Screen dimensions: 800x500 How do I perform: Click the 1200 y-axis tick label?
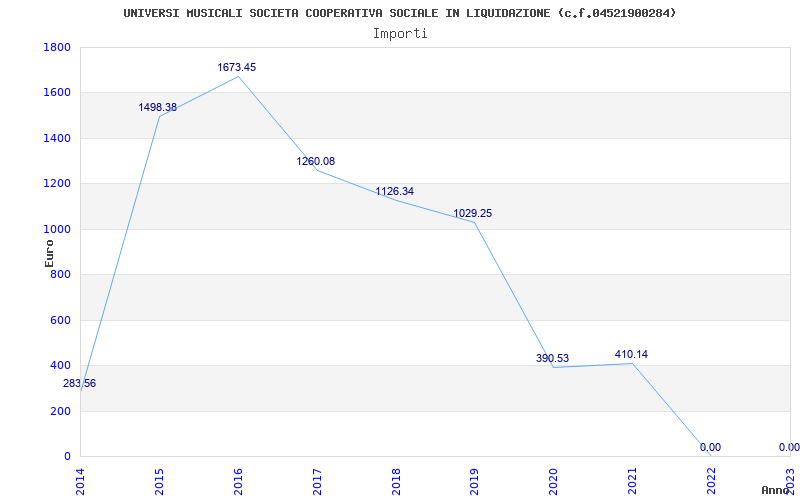point(57,184)
